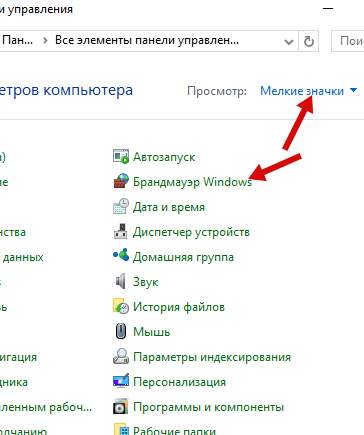Screen dimensions: 364x435
Task: Click the Брандмауэр Windows firewall icon
Action: [121, 181]
